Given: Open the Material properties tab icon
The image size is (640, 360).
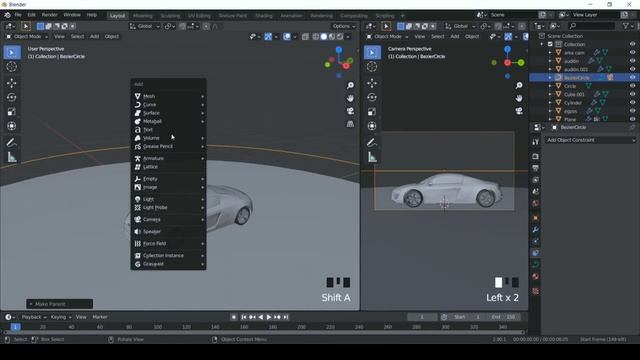Looking at the screenshot, I should (536, 276).
